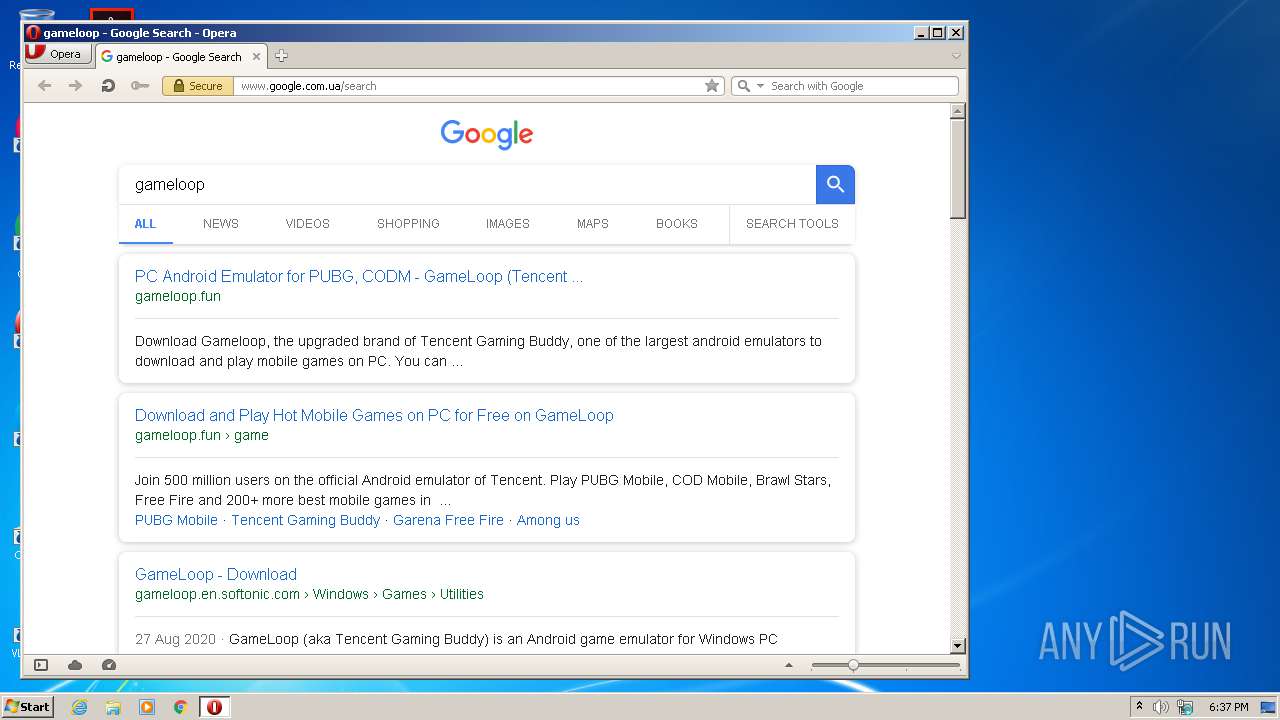
Task: Click the Secure padlock badge
Action: coord(198,86)
